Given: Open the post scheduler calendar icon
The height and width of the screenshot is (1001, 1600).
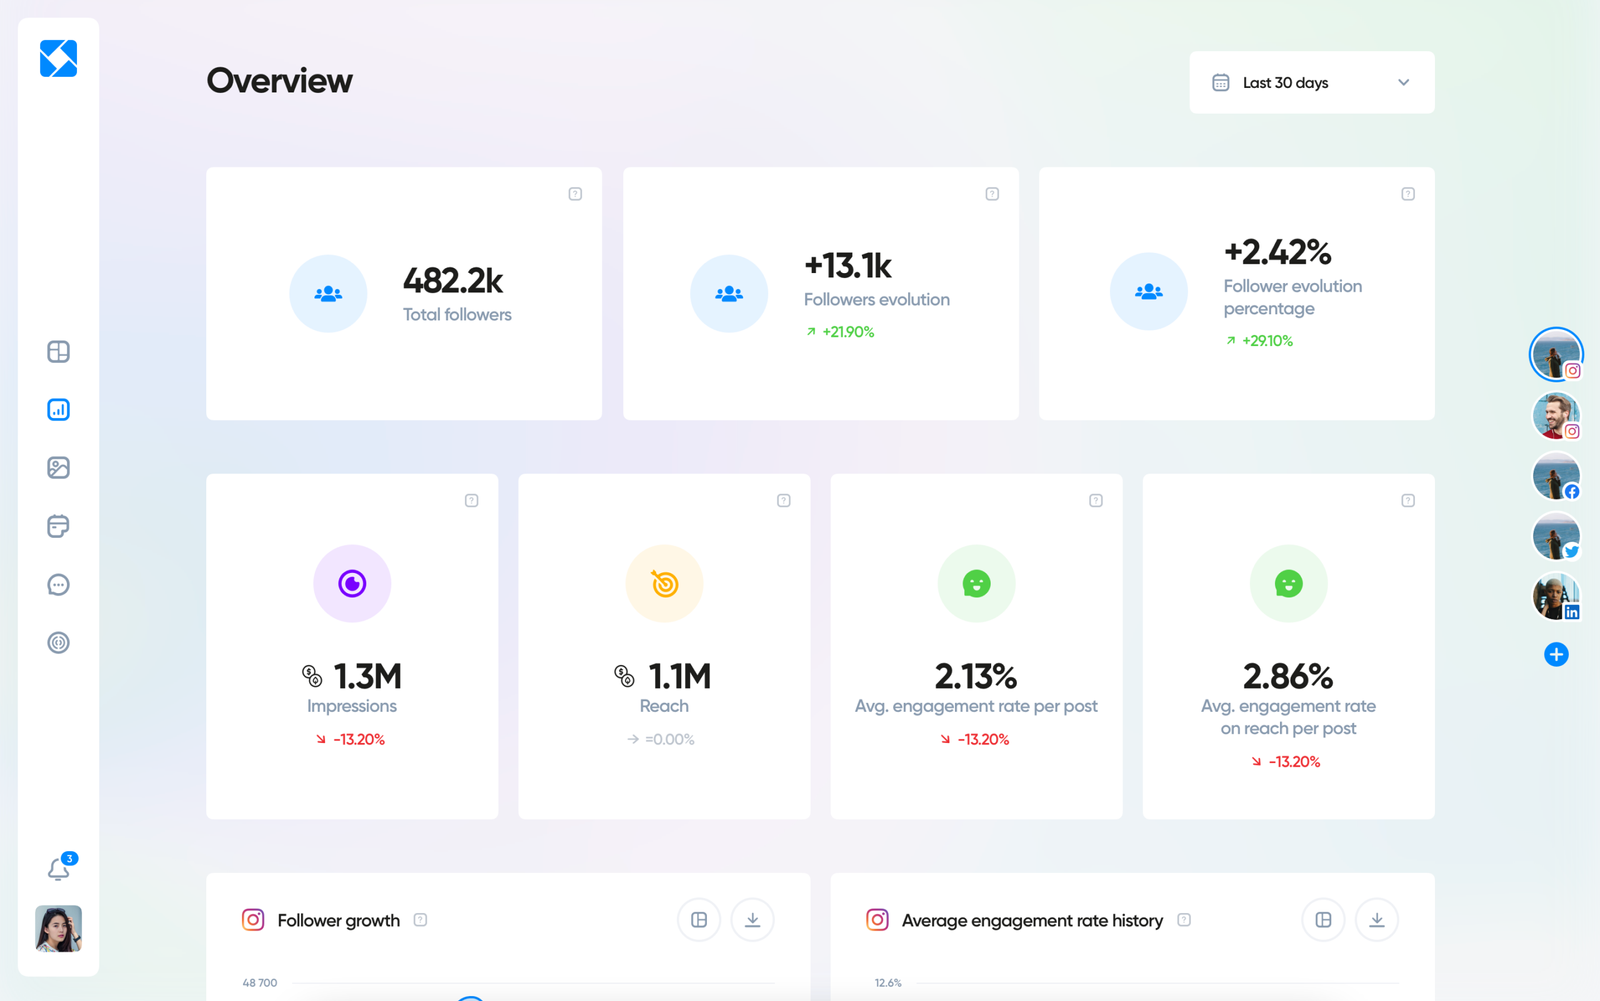Looking at the screenshot, I should tap(58, 526).
